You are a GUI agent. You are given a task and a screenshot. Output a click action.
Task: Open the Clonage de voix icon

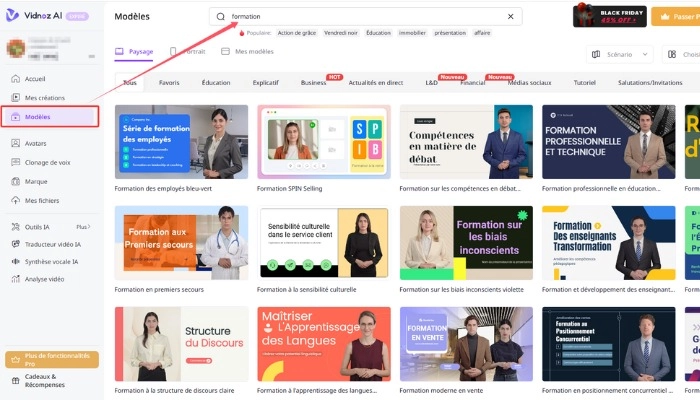(16, 162)
